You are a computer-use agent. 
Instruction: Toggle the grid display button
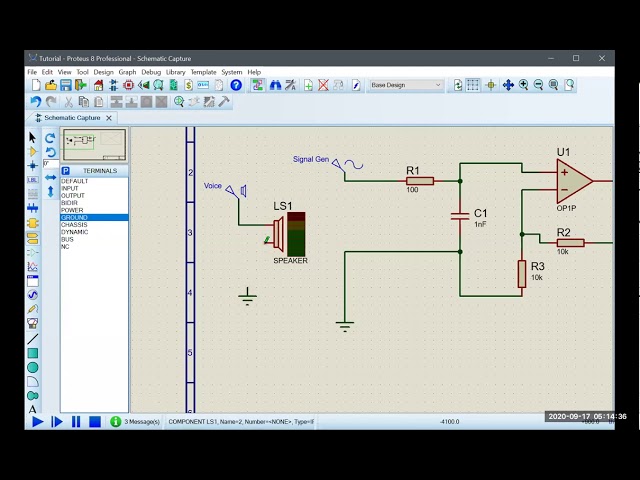pos(473,85)
